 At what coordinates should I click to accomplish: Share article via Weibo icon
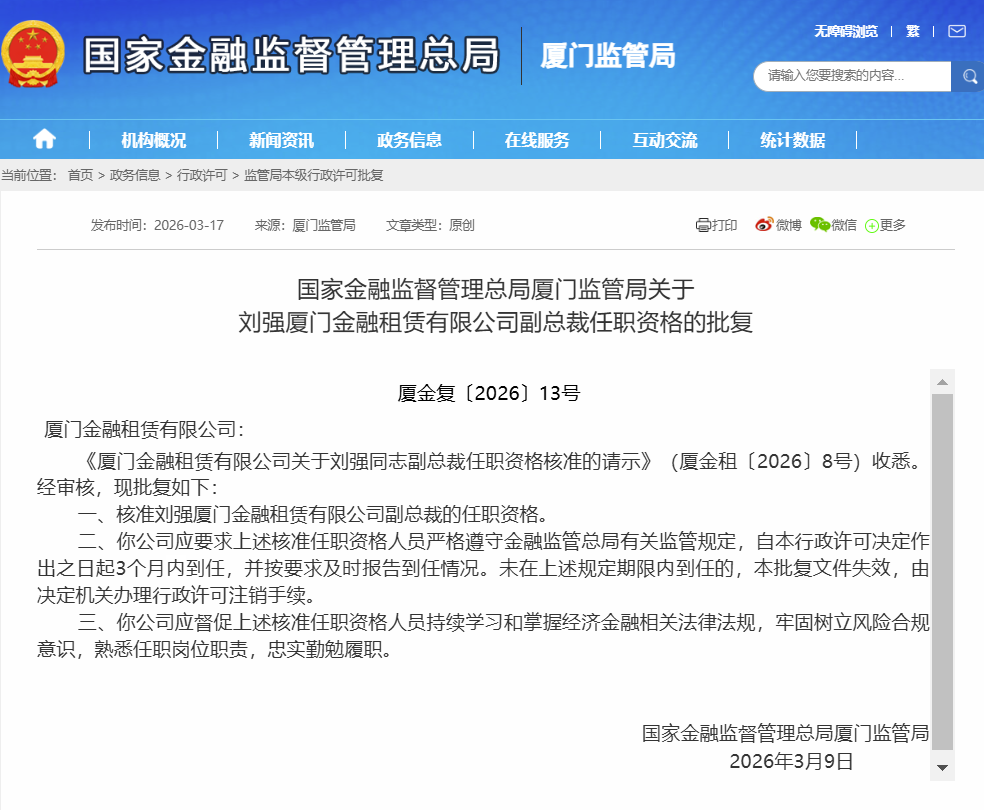tap(765, 225)
